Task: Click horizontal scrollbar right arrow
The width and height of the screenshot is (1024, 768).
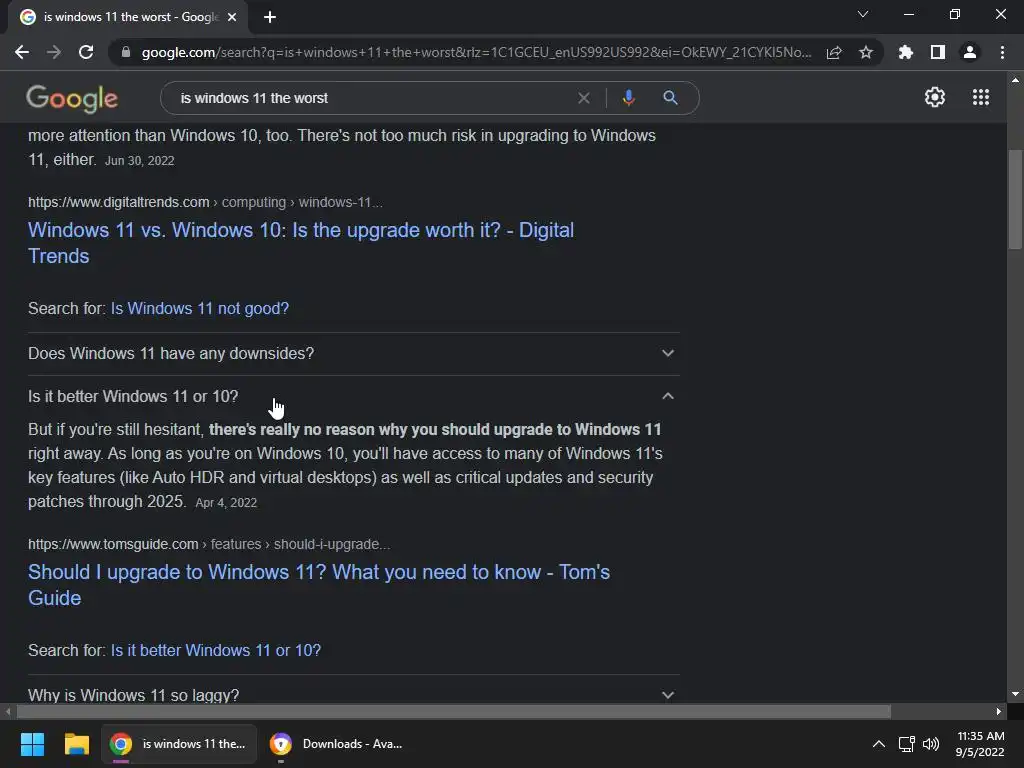Action: click(x=999, y=711)
